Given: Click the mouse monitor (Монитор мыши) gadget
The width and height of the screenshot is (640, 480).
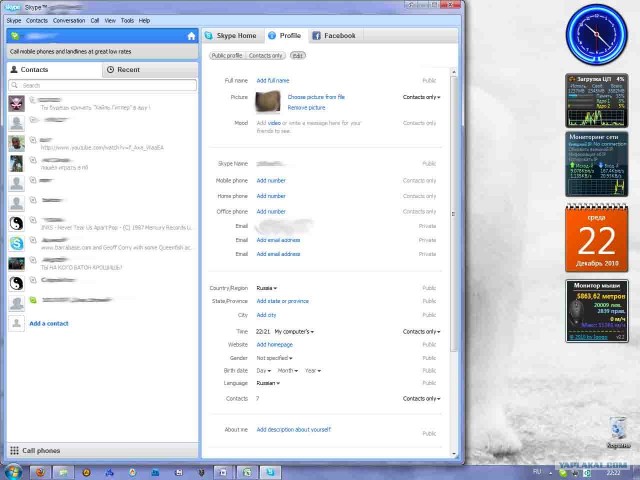Looking at the screenshot, I should tap(597, 311).
